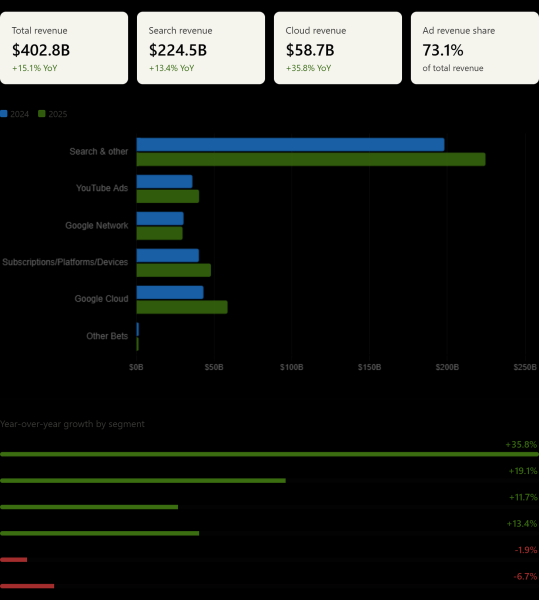This screenshot has height=600, width=539.
Task: Click the $150B axis tick
Action: click(x=369, y=367)
